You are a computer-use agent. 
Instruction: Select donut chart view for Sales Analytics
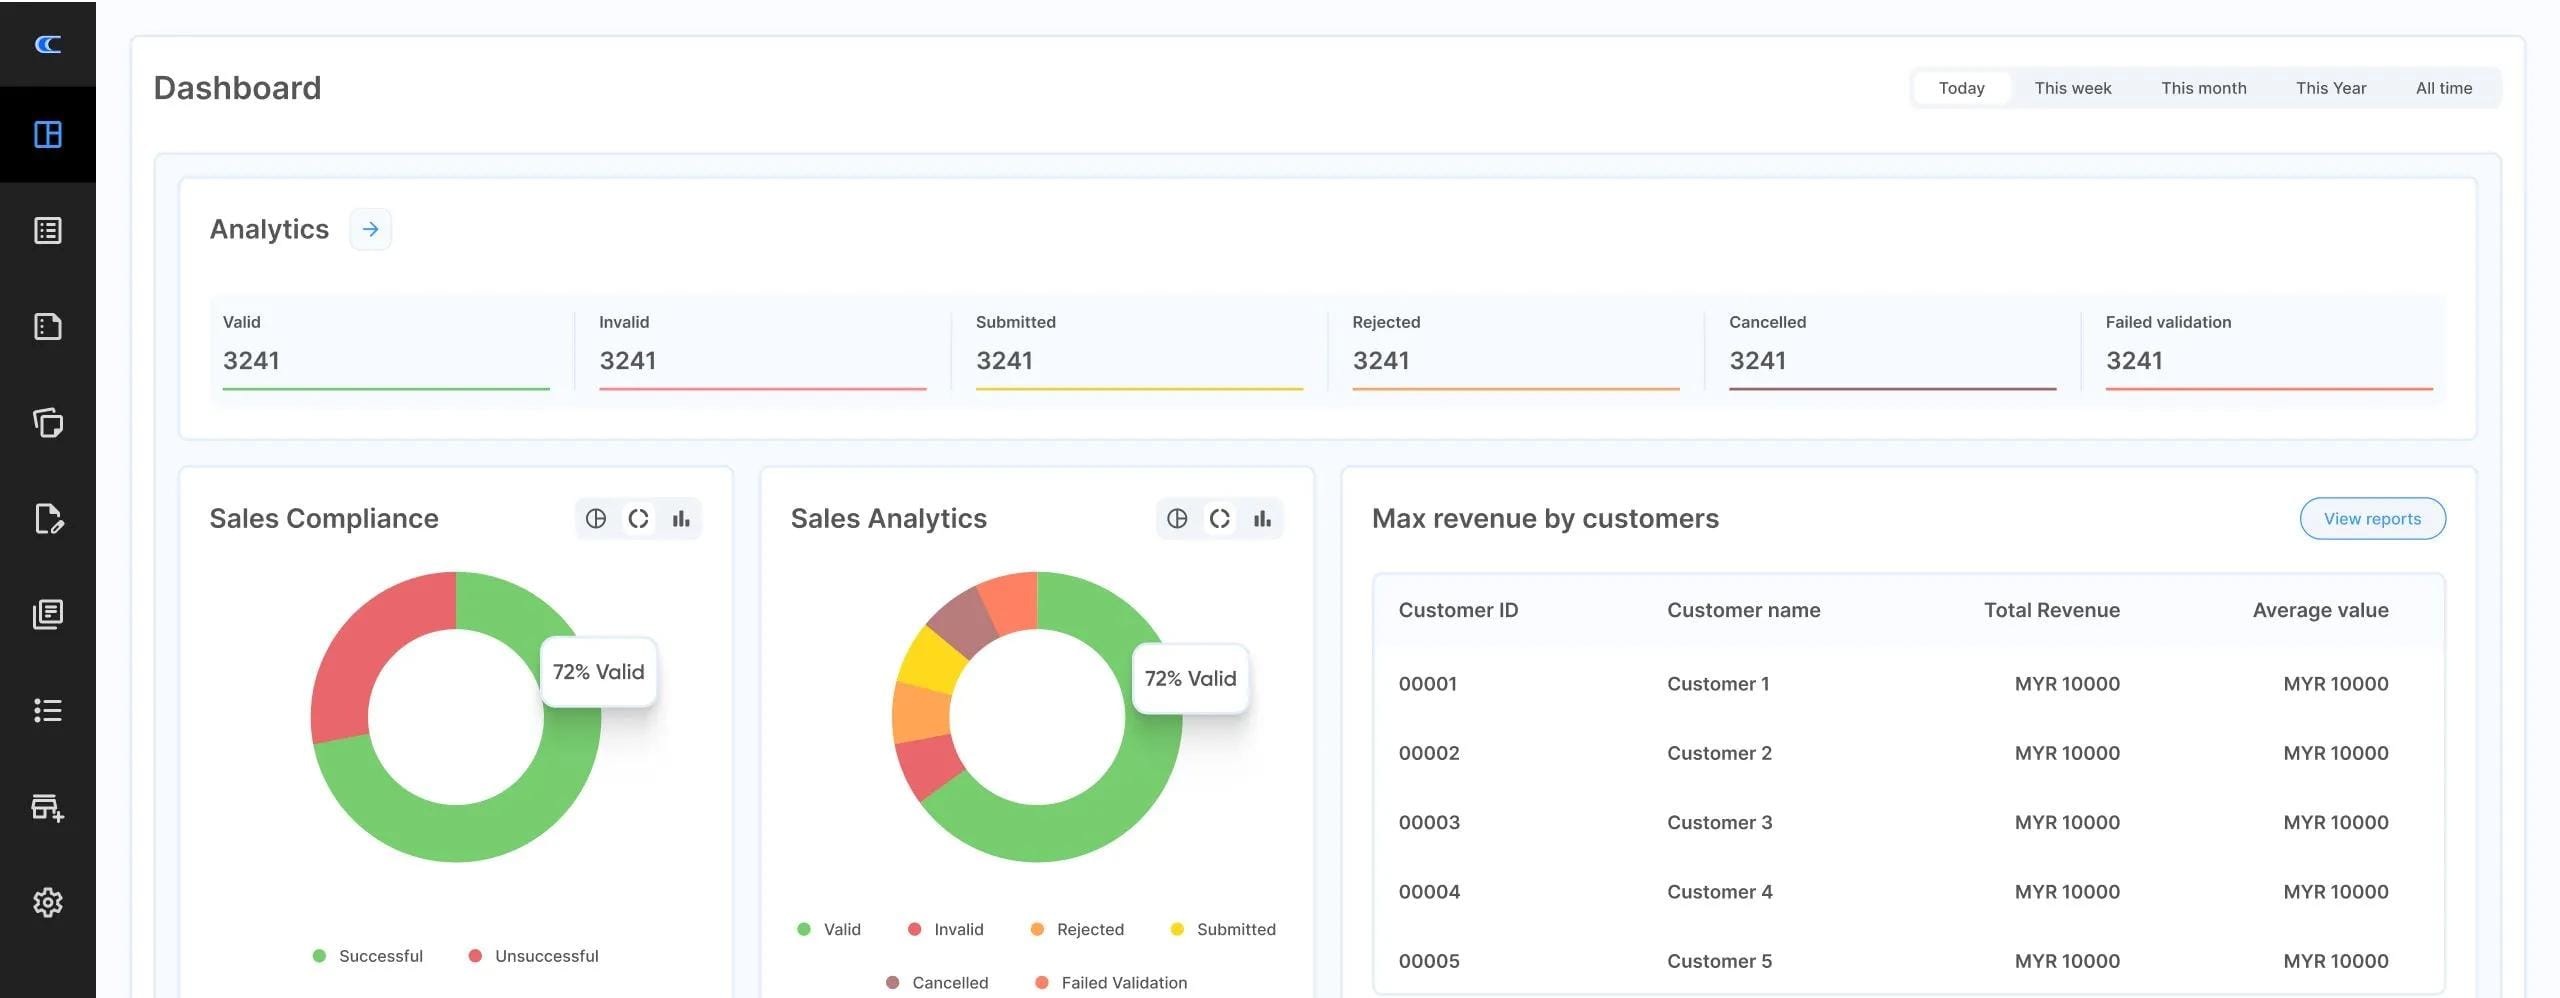click(x=1219, y=518)
